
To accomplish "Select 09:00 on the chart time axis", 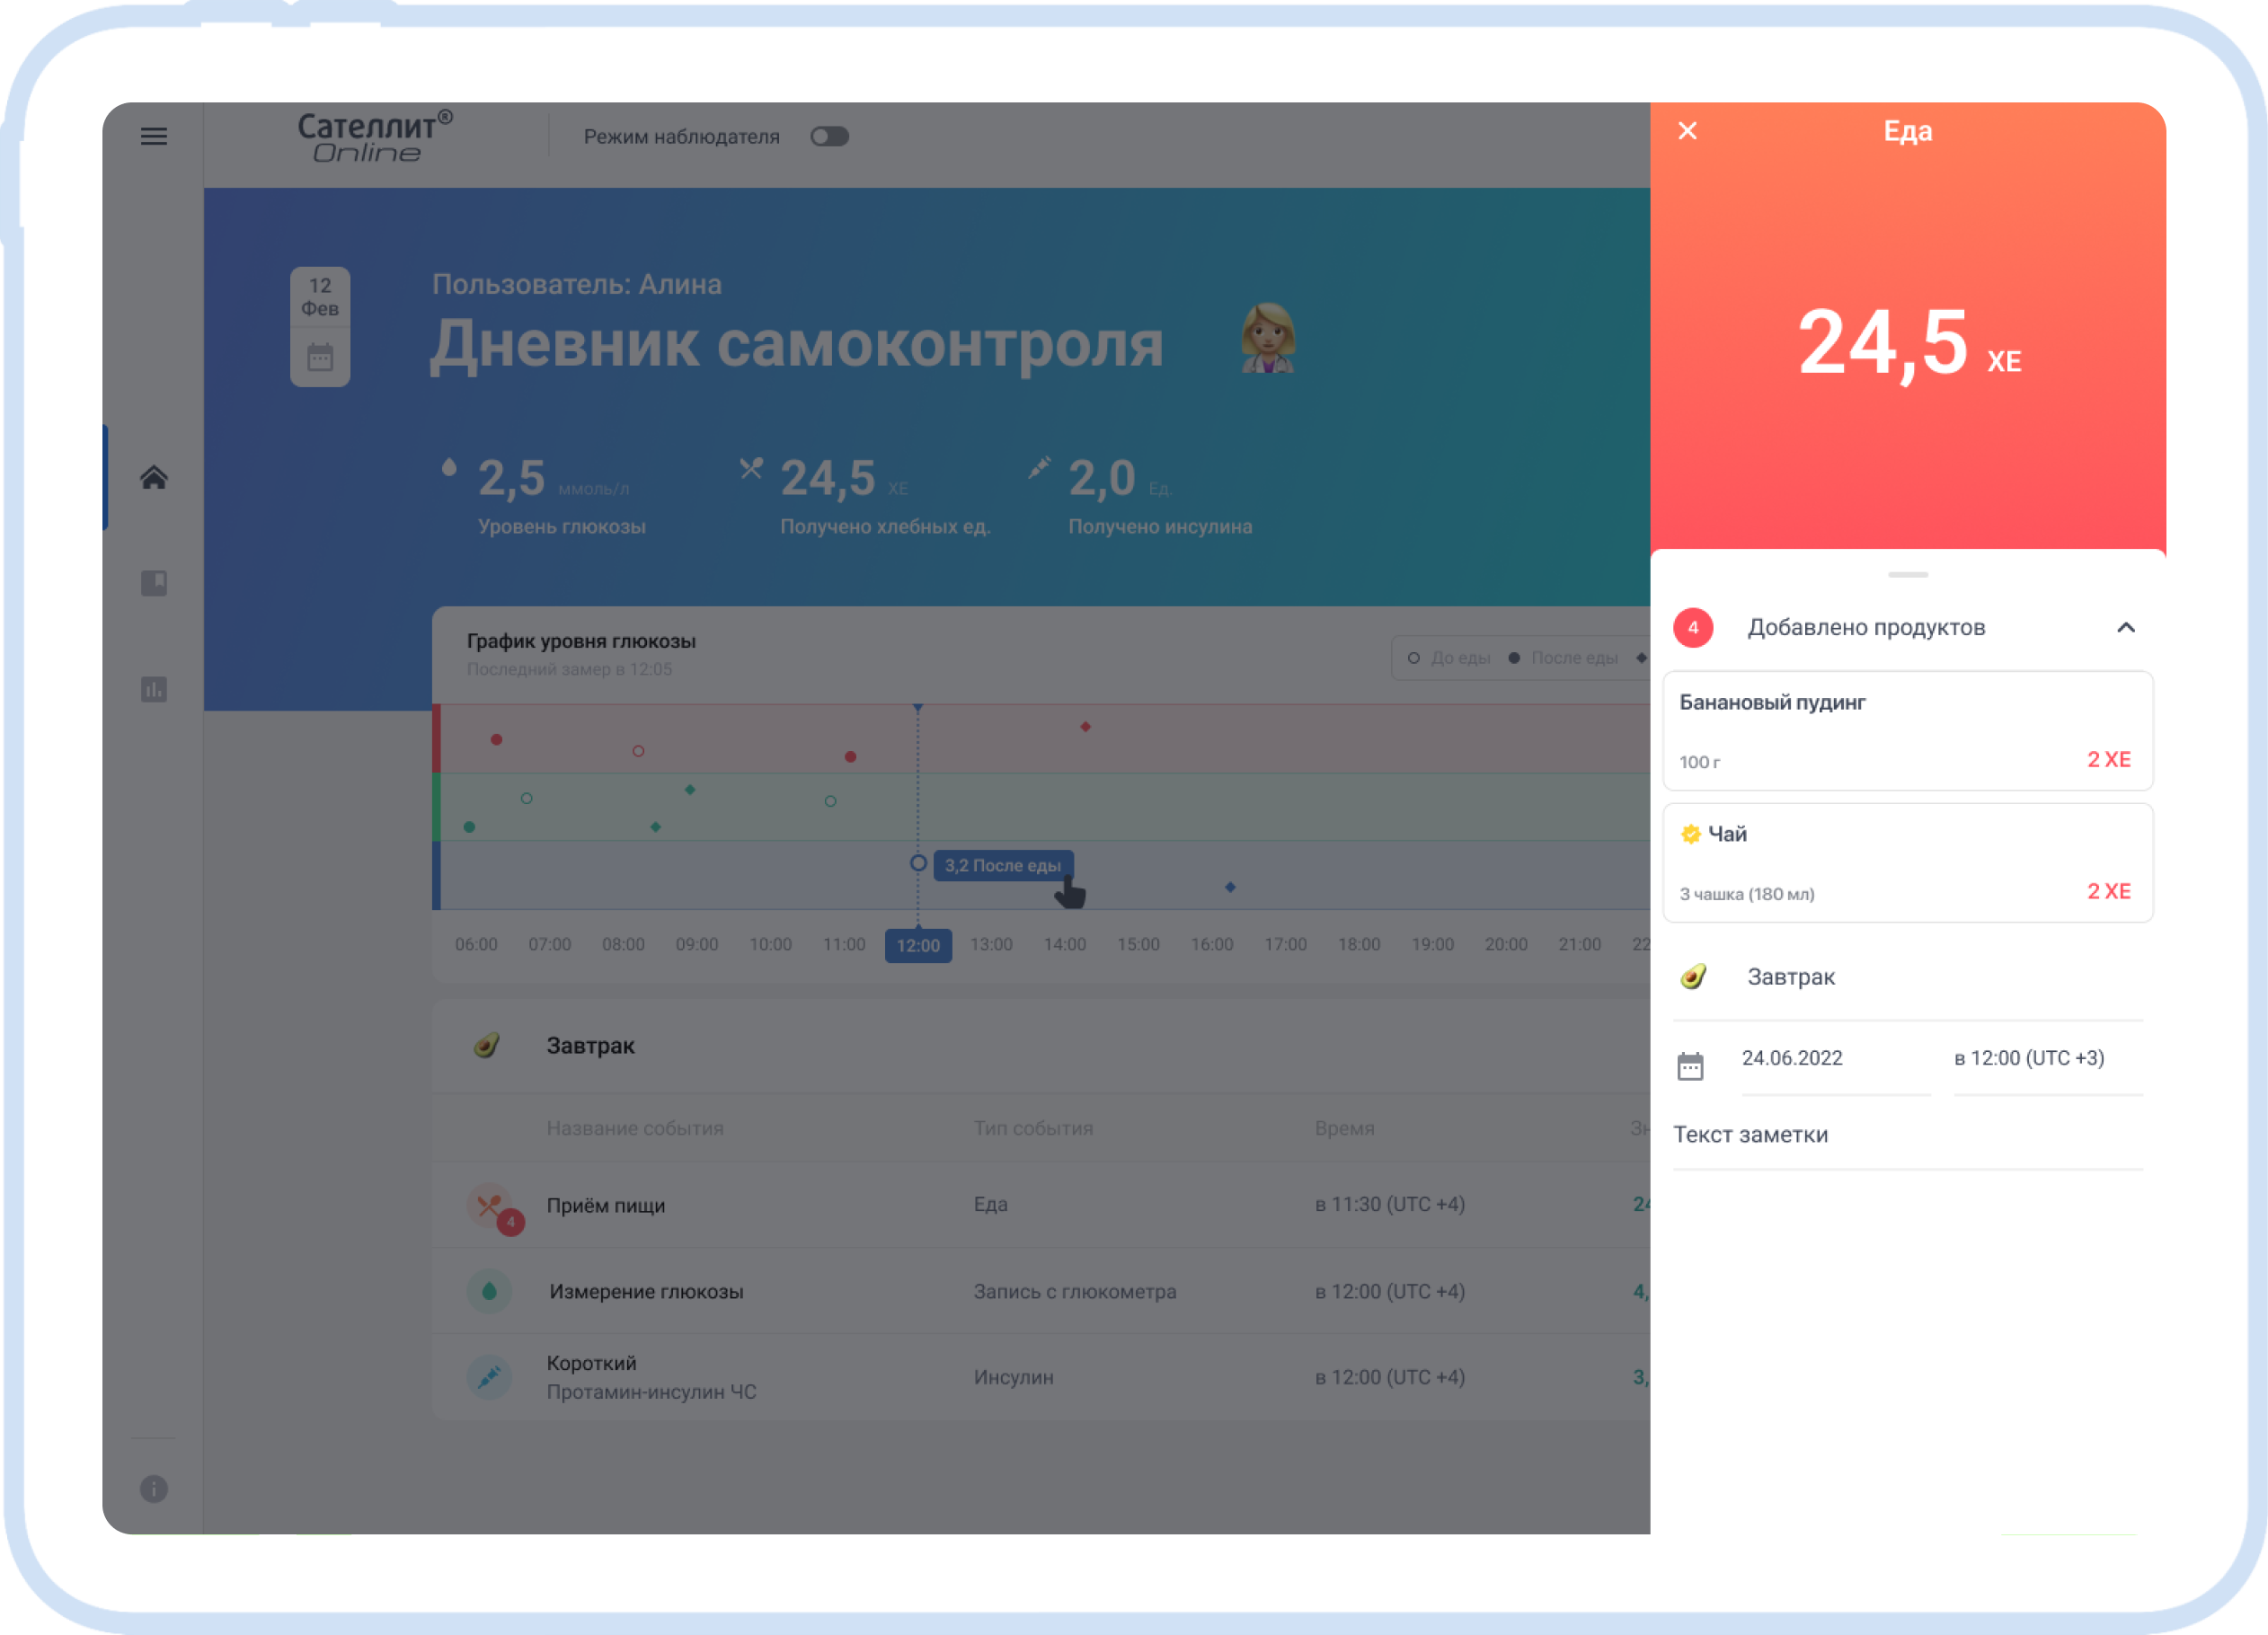I will click(697, 945).
